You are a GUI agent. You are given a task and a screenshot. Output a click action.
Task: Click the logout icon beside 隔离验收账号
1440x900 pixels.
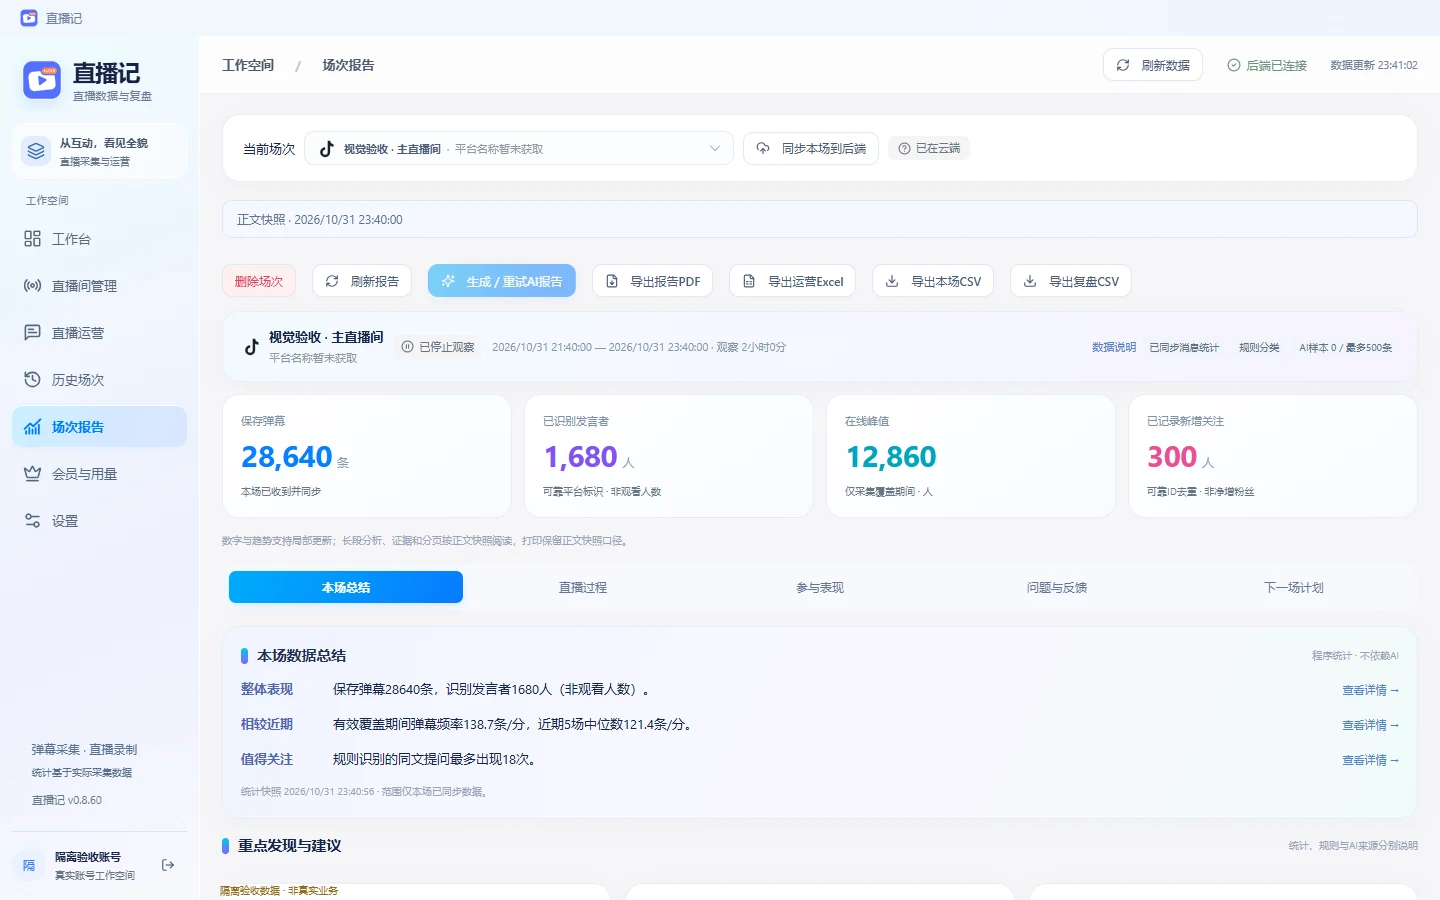(168, 865)
